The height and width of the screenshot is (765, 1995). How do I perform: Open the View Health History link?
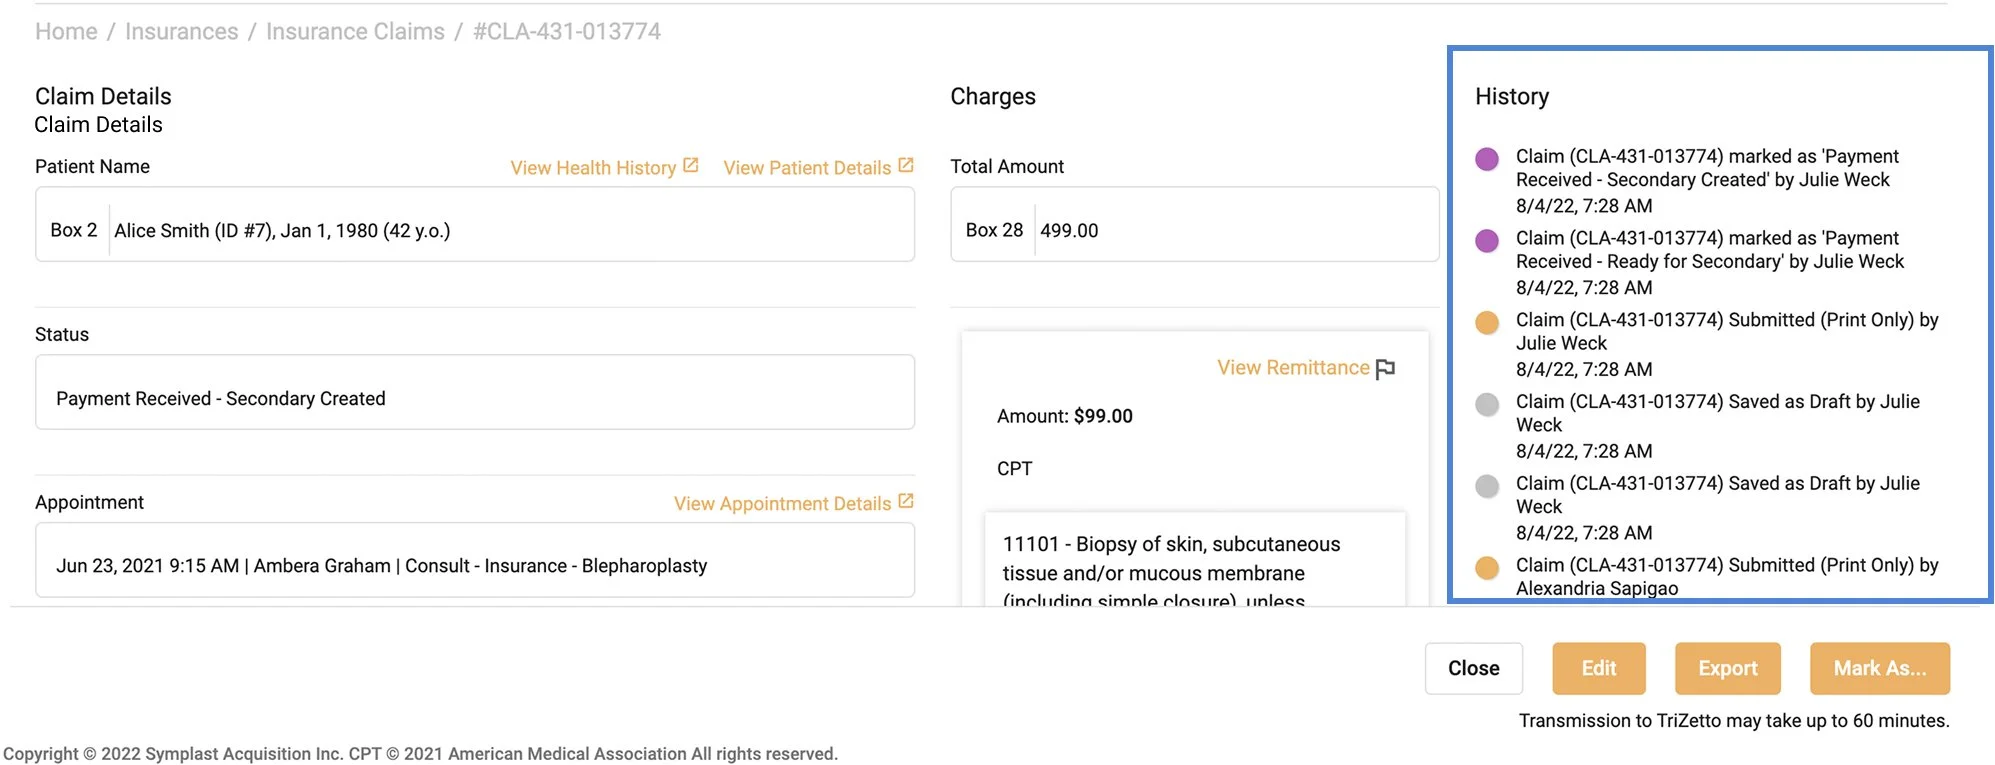point(593,168)
